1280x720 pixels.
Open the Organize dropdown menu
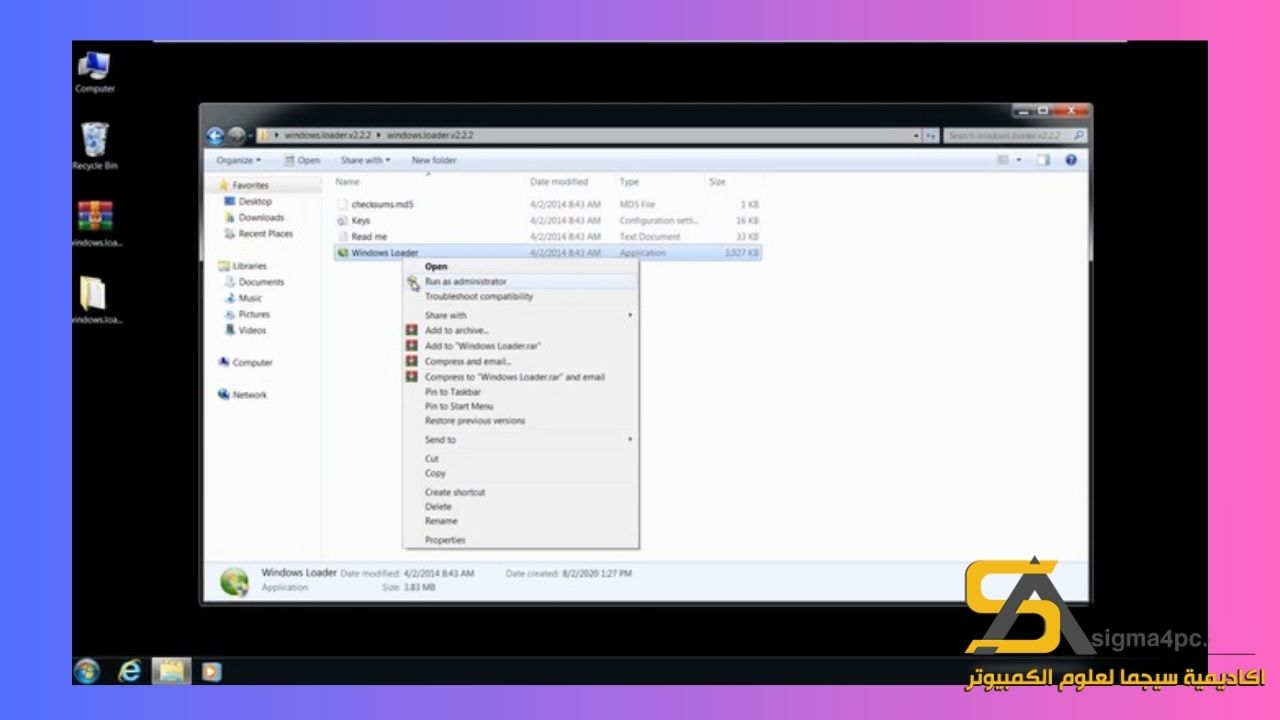[238, 160]
